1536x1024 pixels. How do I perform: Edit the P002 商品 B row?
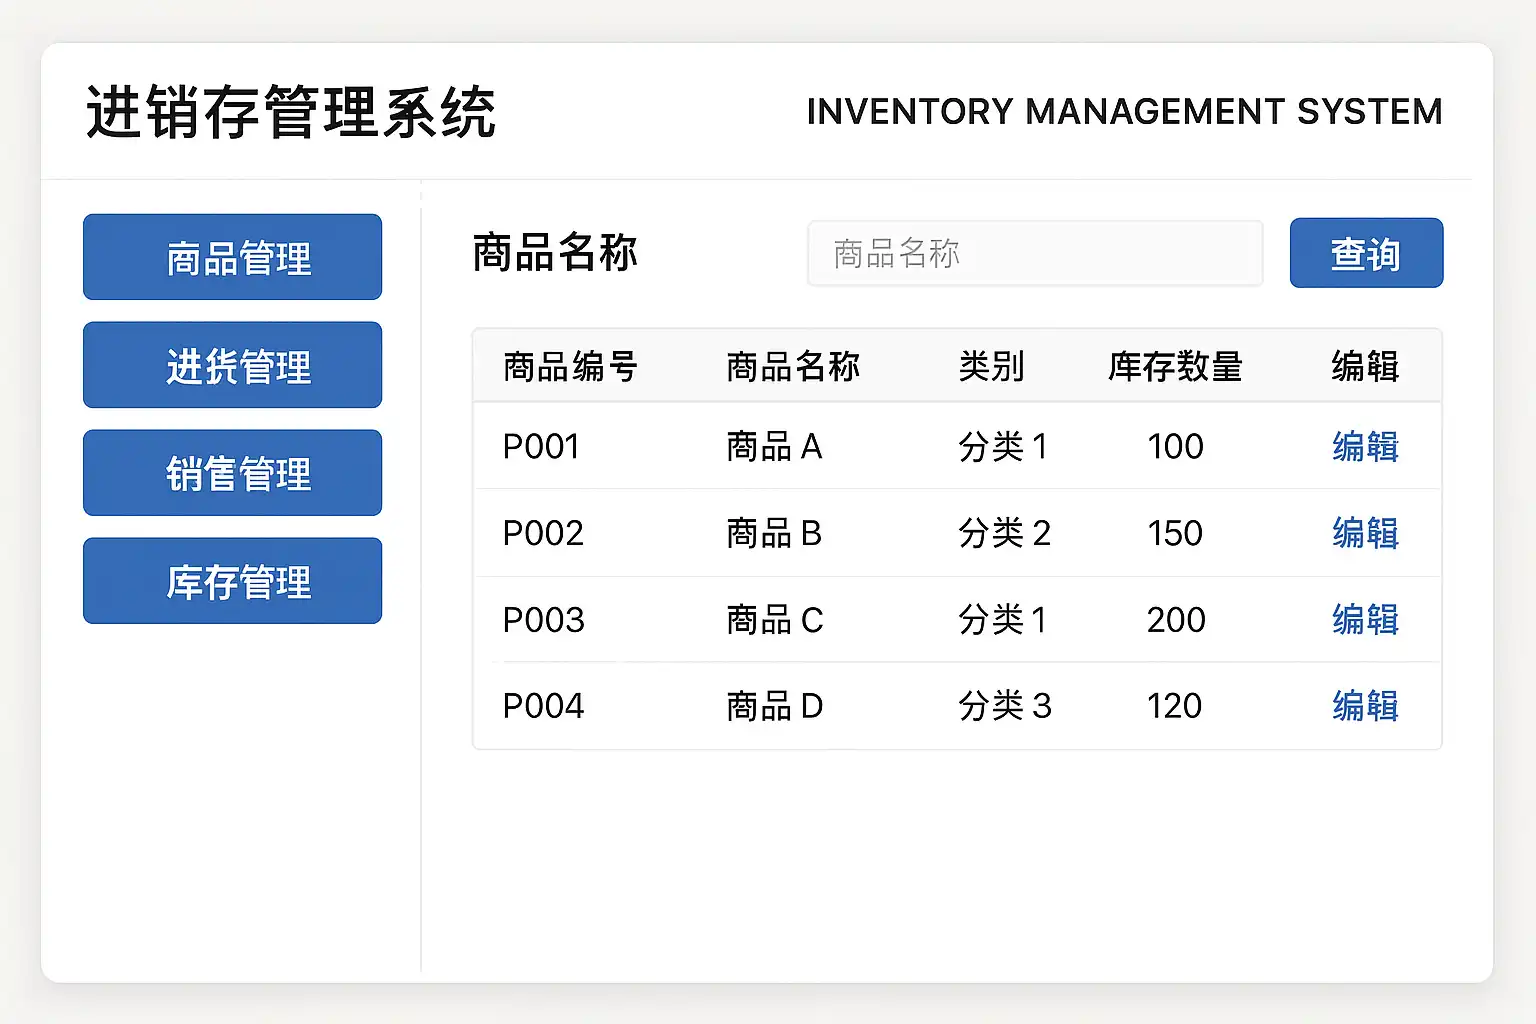point(1364,533)
